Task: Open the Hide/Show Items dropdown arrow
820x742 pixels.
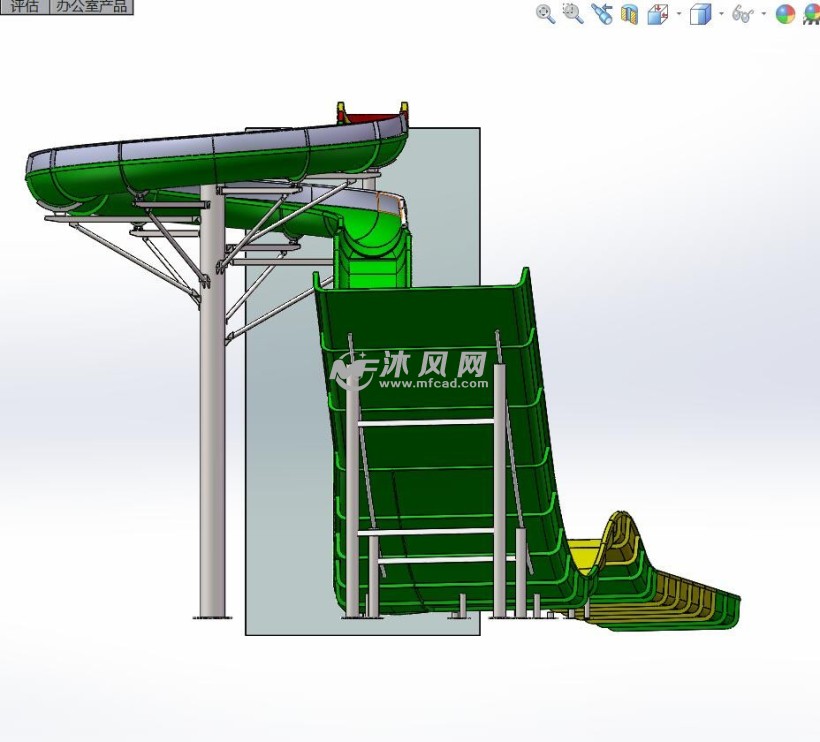Action: [764, 14]
